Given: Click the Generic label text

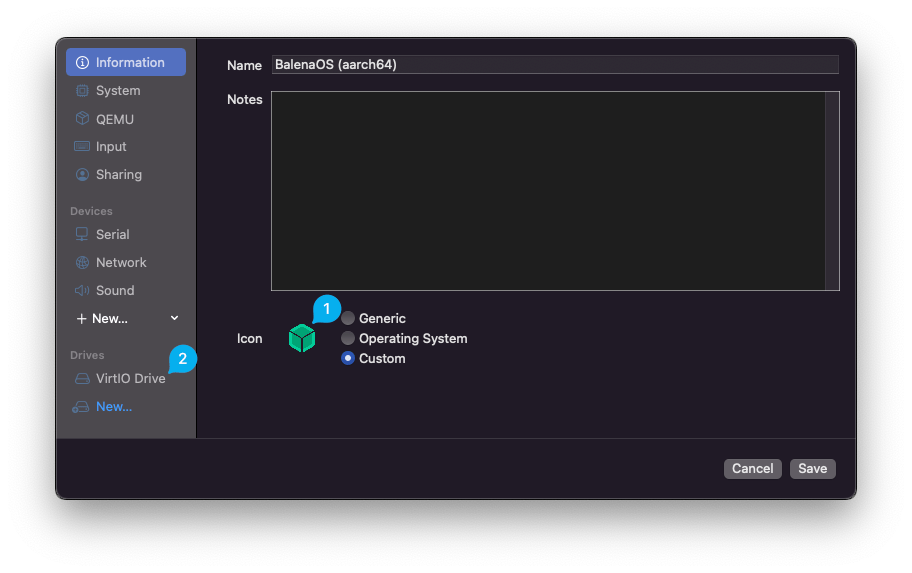Looking at the screenshot, I should [x=382, y=318].
